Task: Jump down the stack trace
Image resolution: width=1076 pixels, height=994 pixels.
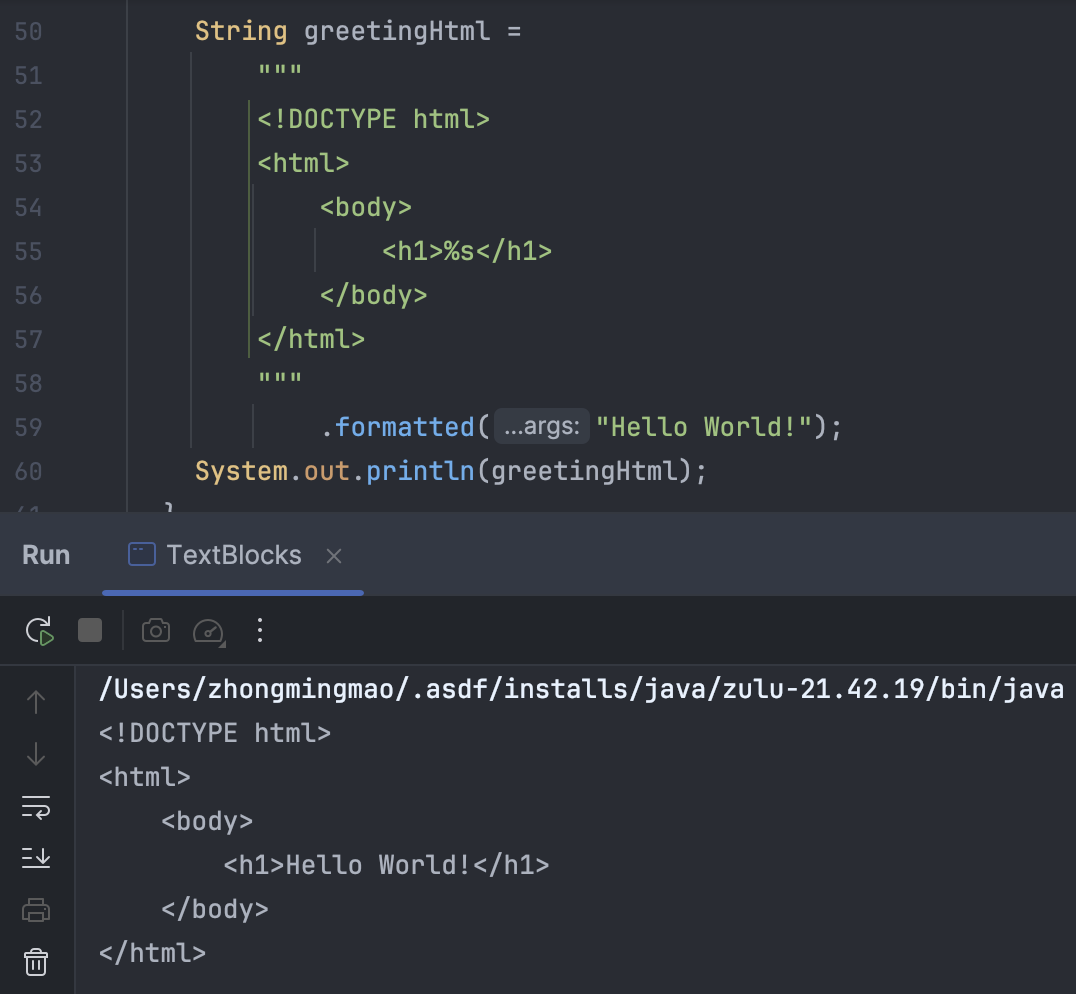Action: 36,754
